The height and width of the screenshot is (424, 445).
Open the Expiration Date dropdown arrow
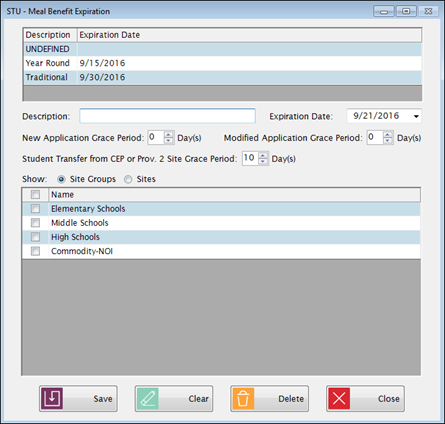[x=416, y=116]
